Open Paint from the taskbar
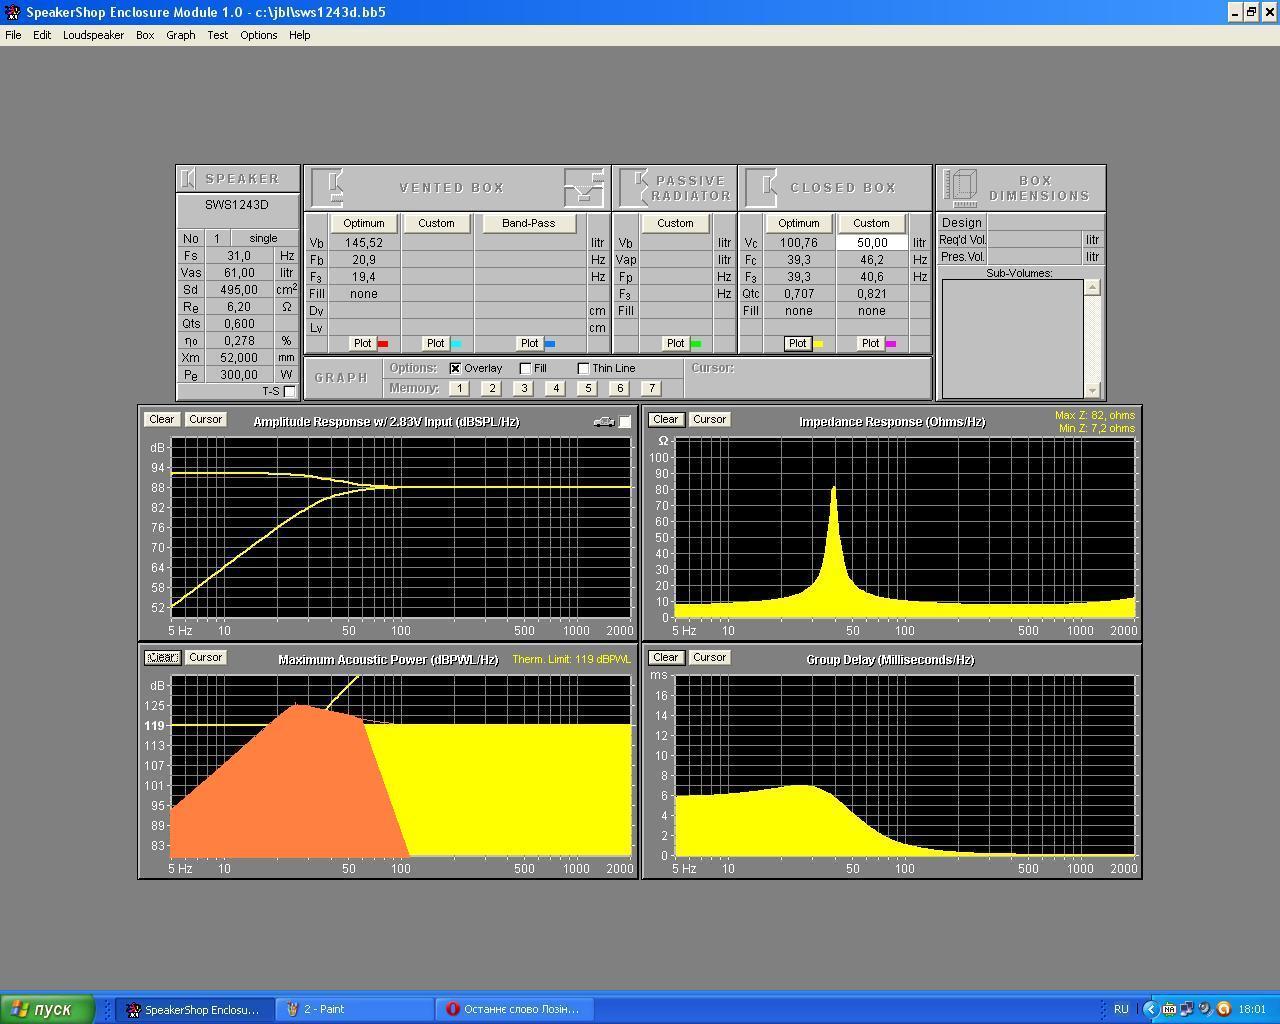The image size is (1280, 1024). tap(356, 1009)
